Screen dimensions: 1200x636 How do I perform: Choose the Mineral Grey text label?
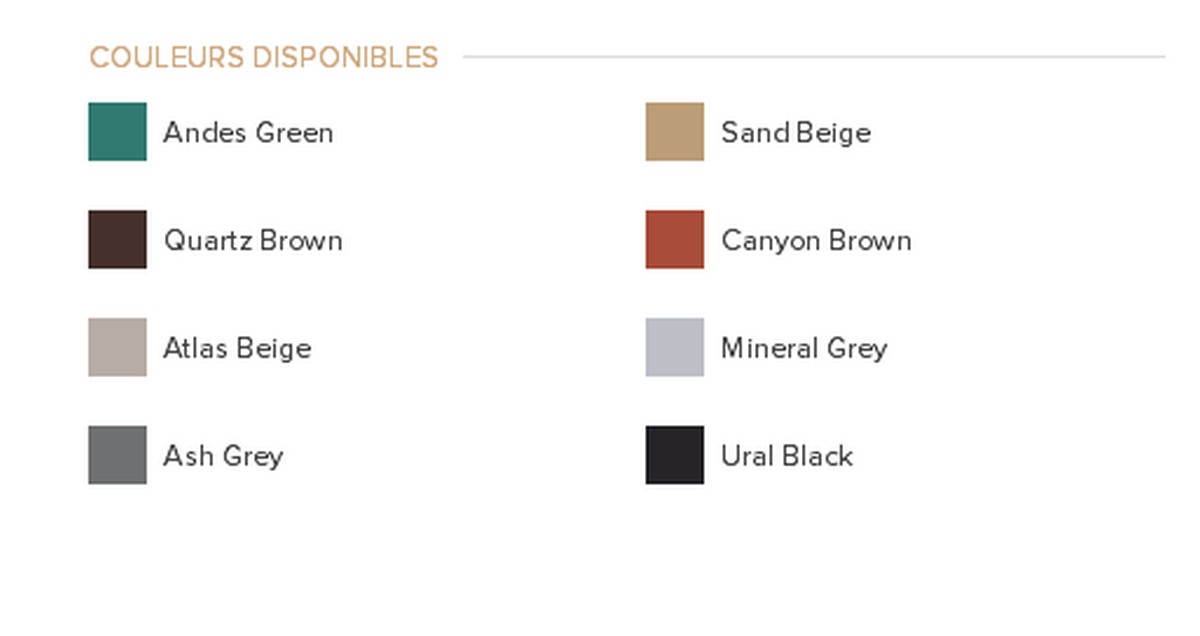804,349
